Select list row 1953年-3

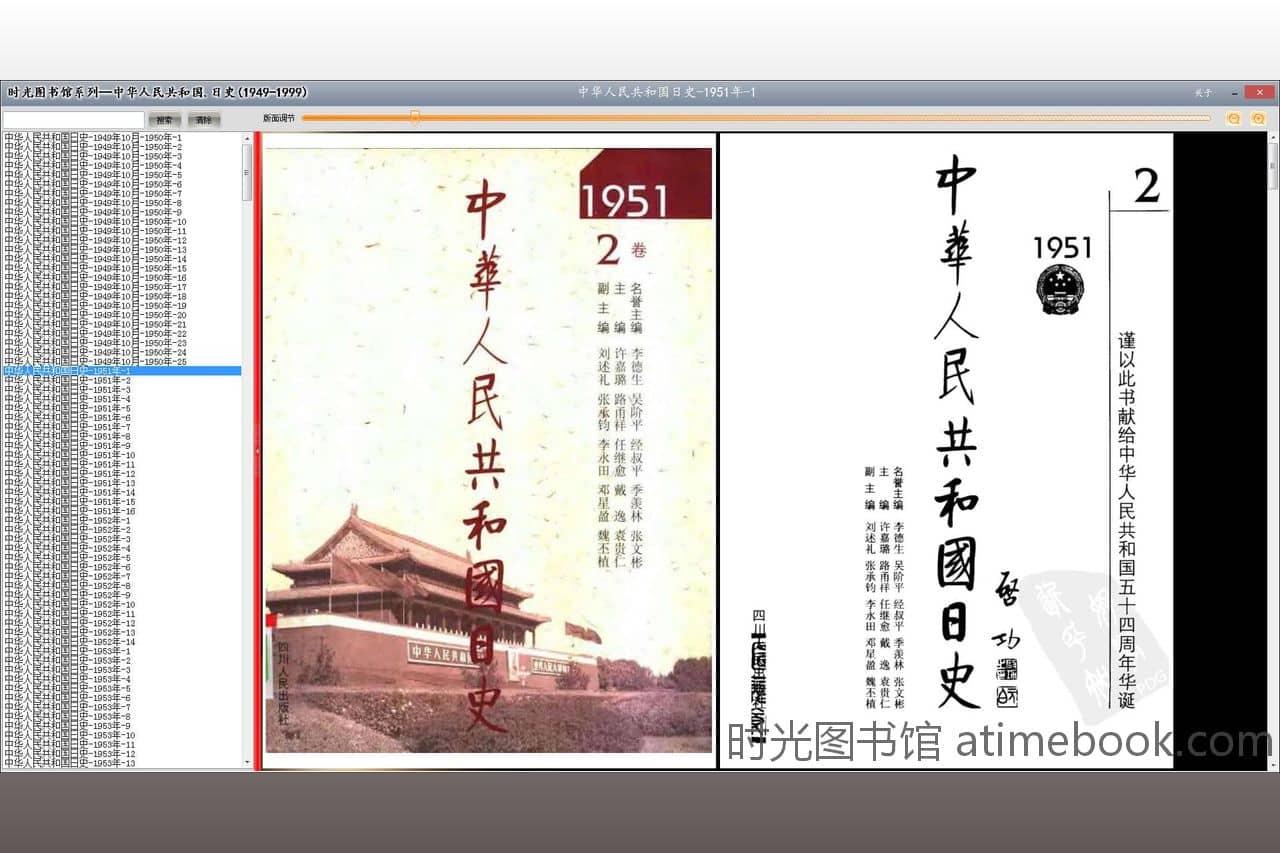(x=121, y=670)
